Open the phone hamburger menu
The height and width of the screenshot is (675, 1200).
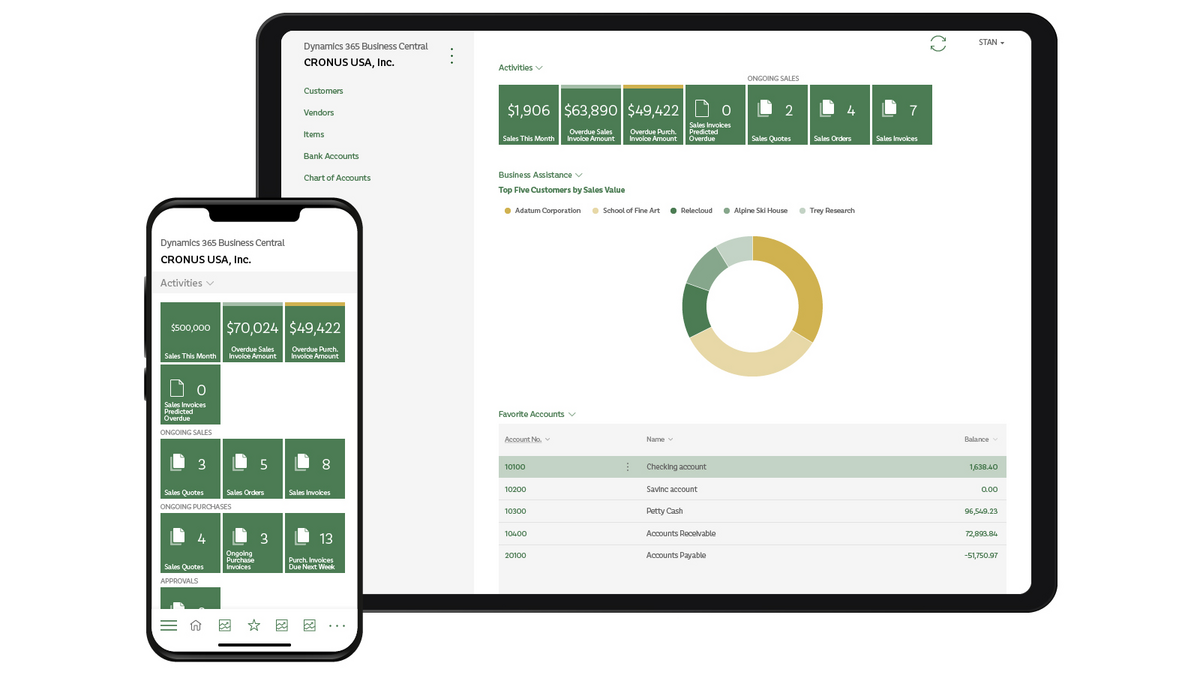[169, 626]
